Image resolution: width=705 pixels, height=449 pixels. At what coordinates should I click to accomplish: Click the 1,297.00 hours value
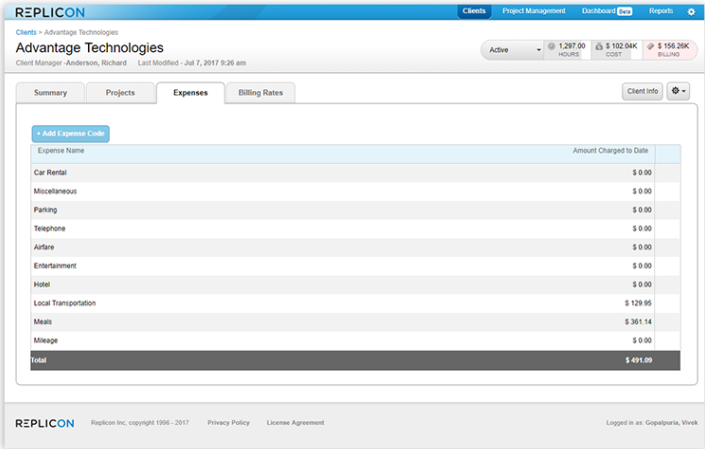[x=571, y=46]
